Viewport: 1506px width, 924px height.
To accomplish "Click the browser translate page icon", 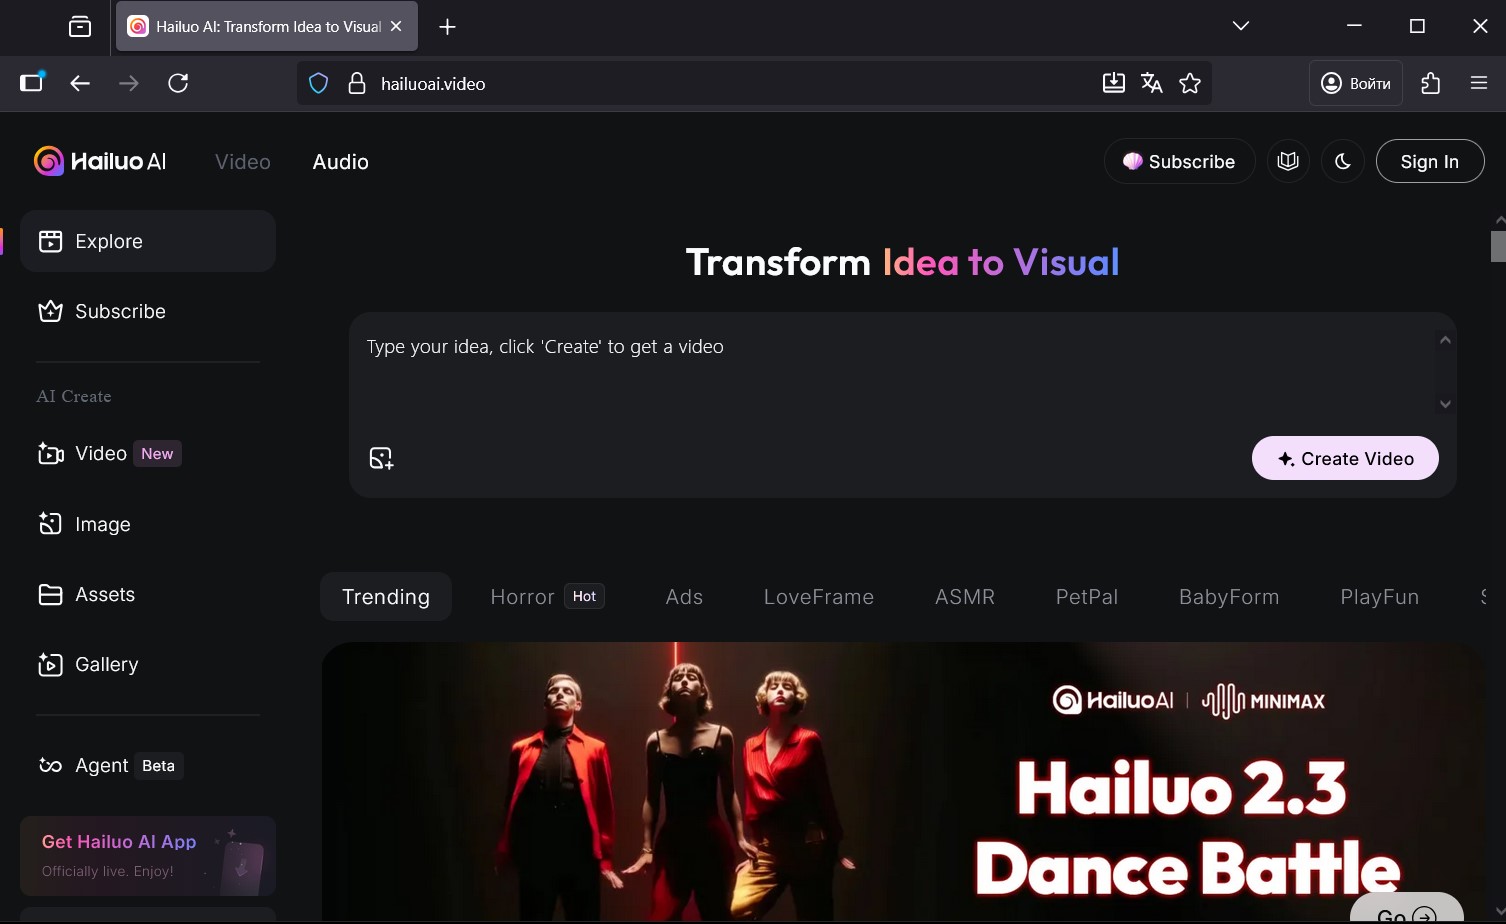I will coord(1151,83).
